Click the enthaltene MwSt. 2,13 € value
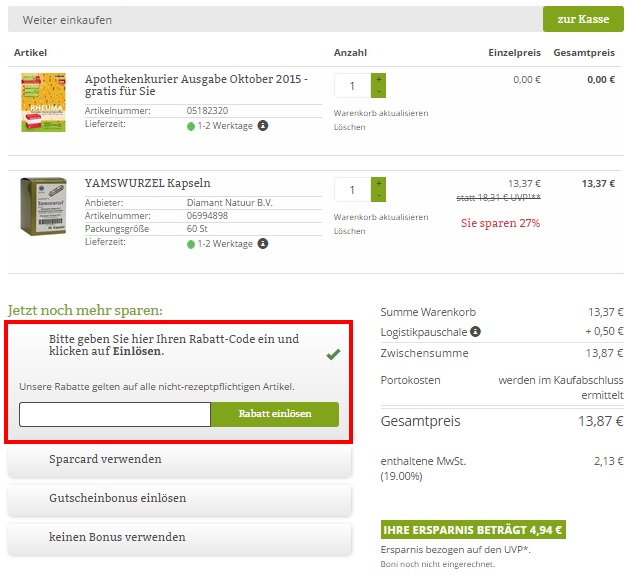 [608, 461]
